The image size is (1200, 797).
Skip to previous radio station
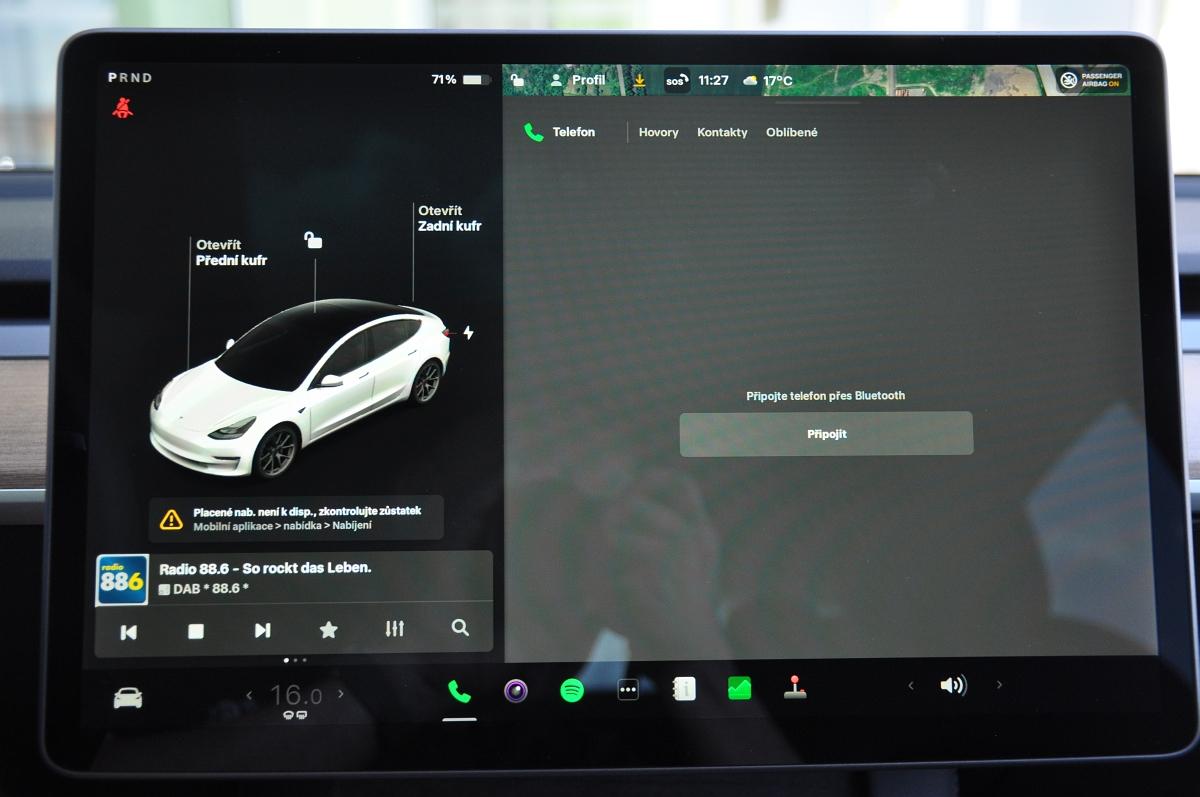click(129, 631)
